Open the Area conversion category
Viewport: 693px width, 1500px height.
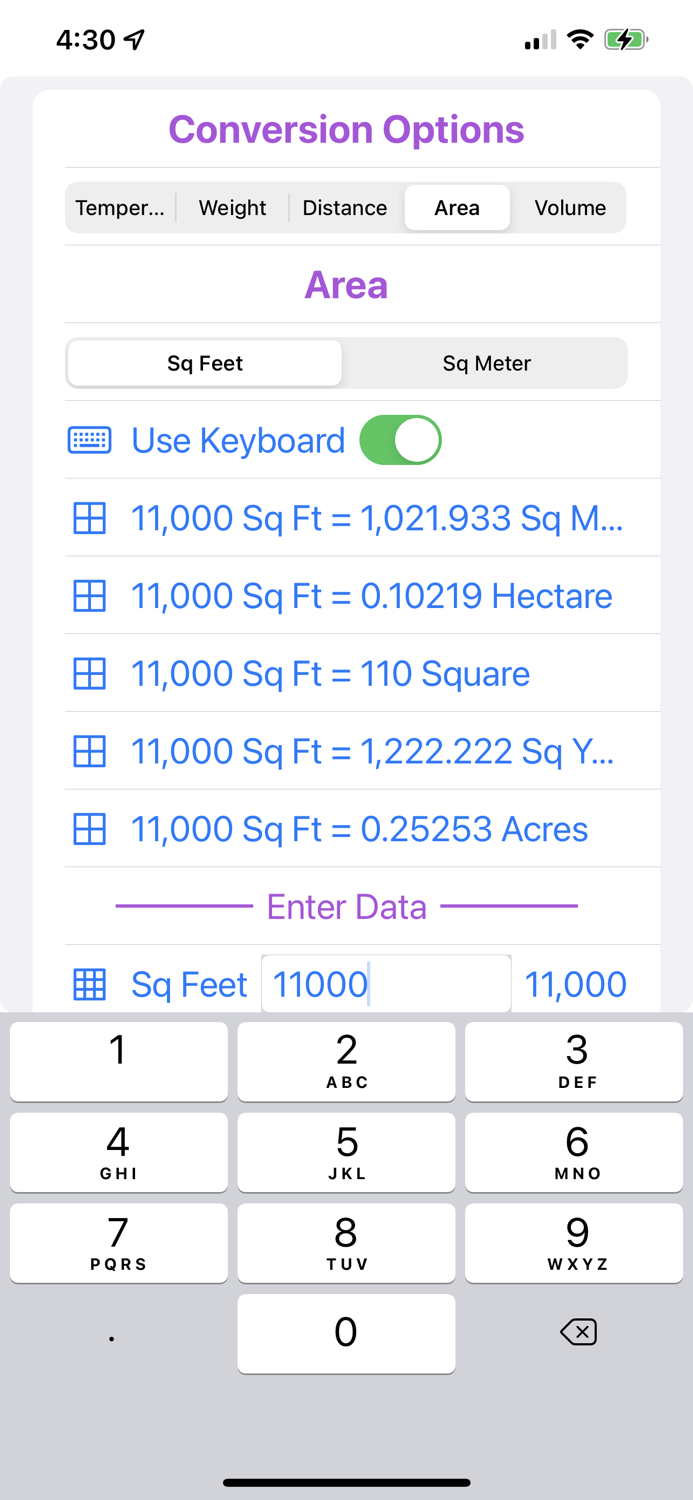456,207
